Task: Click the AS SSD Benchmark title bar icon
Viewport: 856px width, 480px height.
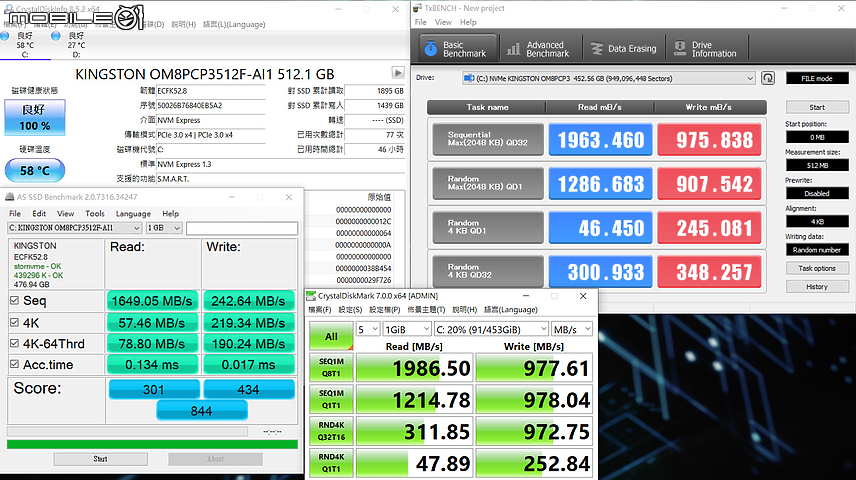Action: [x=9, y=197]
